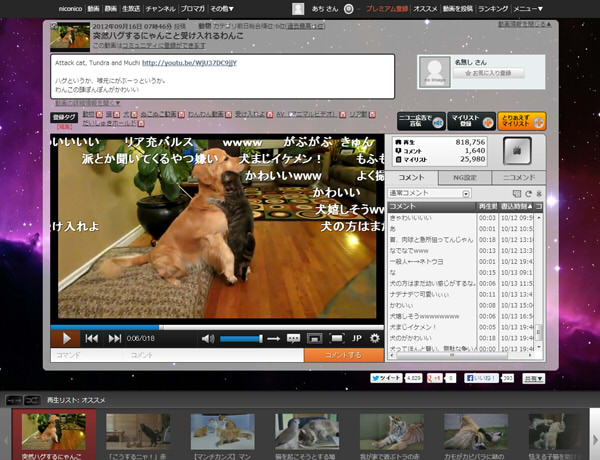Viewport: 600px width, 460px height.
Task: Click the ツイート Twitter button
Action: pos(386,378)
